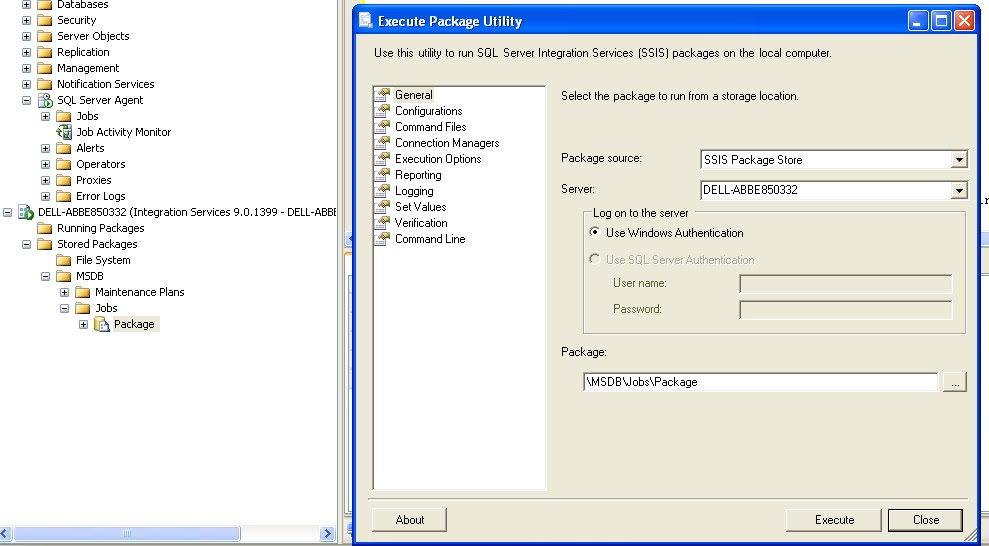Expand the Jobs node under SQL Server Agent

[45, 116]
